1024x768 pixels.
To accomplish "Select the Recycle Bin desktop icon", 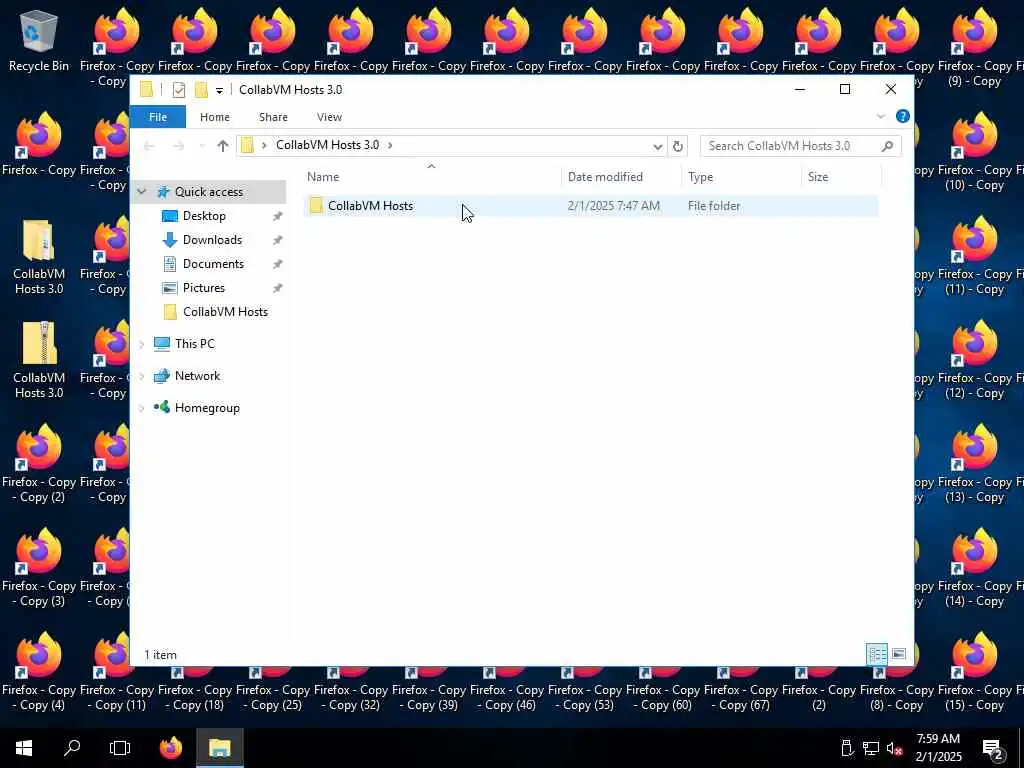I will pyautogui.click(x=39, y=40).
